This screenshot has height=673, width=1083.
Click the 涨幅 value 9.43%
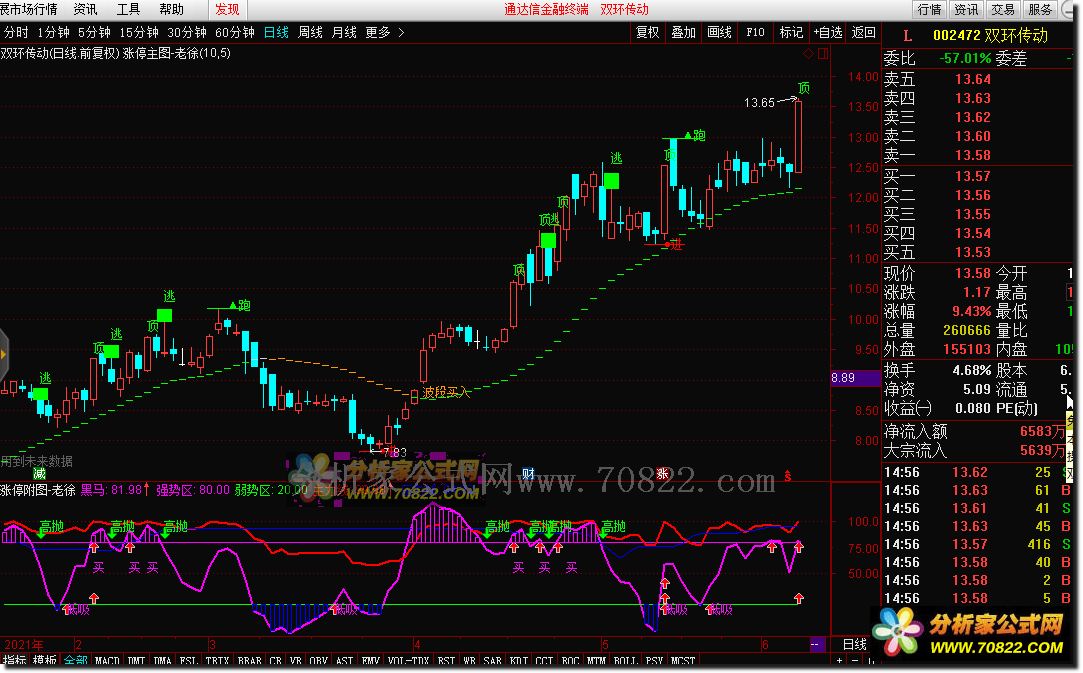click(972, 311)
